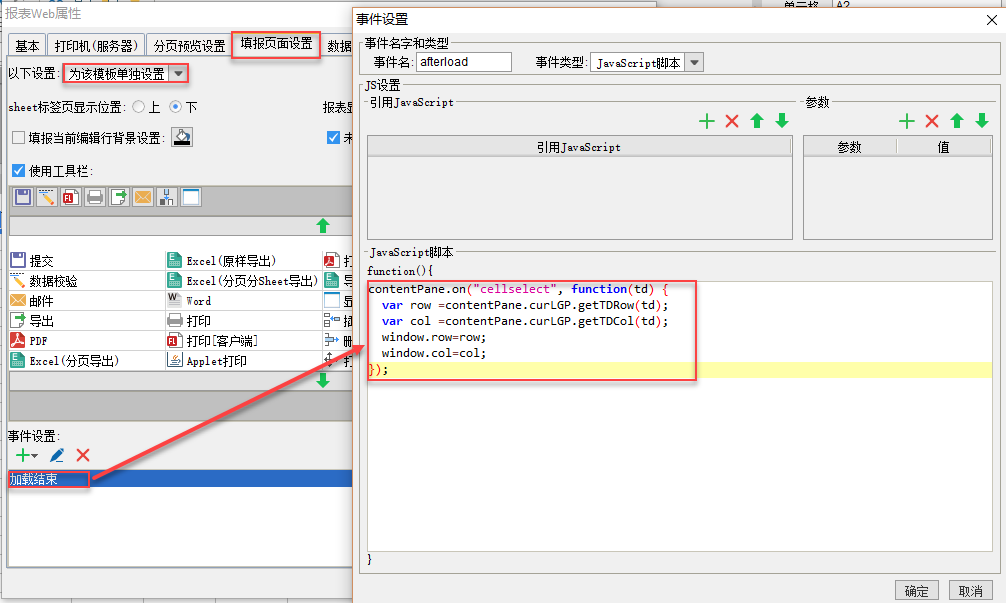Switch to 基本 tab
Viewport: 1006px width, 603px height.
point(28,46)
